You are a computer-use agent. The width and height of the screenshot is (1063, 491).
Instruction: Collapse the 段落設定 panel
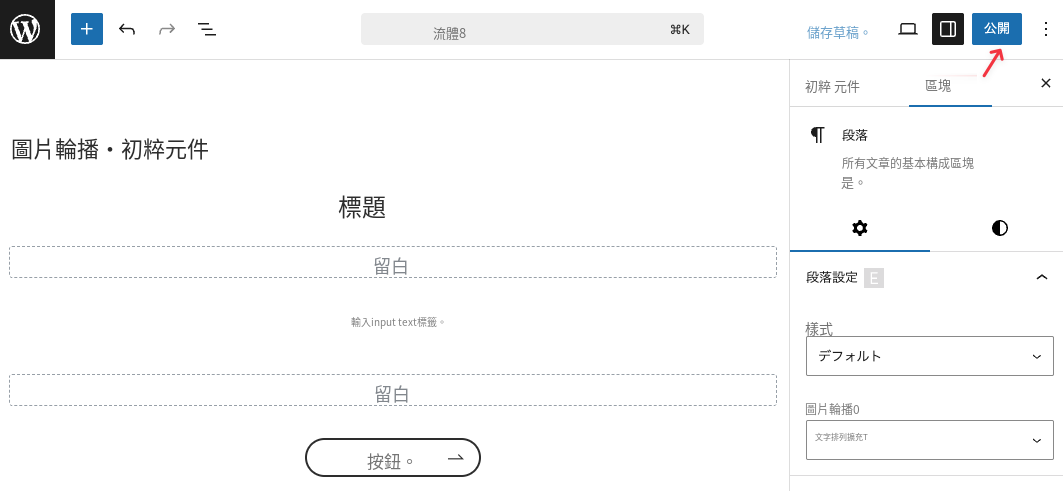click(x=1043, y=277)
